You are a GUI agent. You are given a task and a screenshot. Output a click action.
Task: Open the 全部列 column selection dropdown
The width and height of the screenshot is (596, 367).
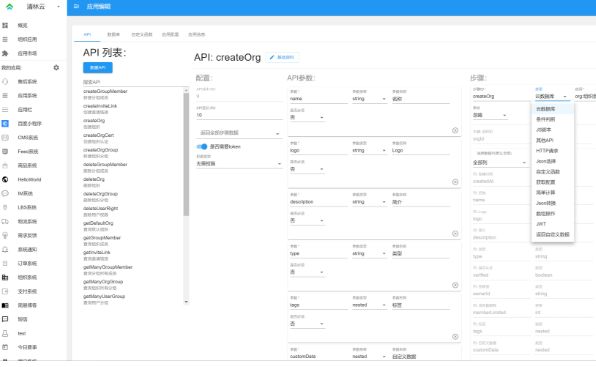[500, 163]
